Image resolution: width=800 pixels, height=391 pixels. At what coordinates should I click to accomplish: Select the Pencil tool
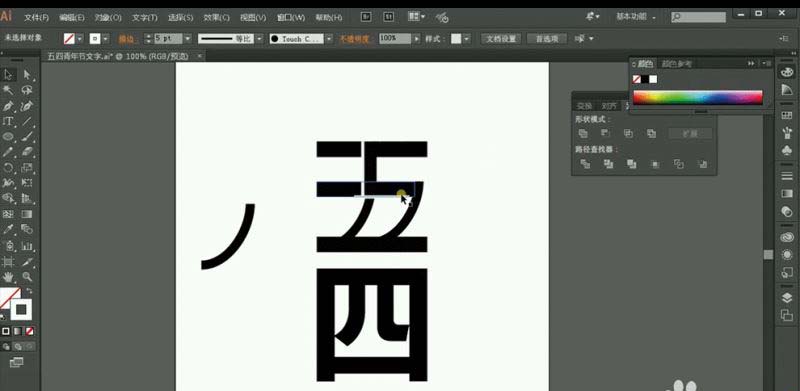(8, 152)
